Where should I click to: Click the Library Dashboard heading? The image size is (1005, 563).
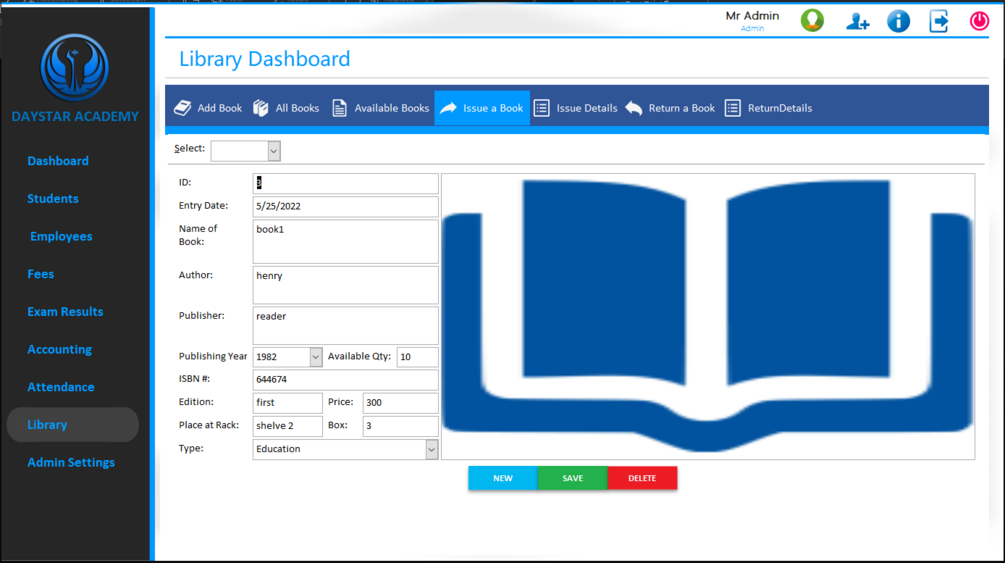click(264, 59)
